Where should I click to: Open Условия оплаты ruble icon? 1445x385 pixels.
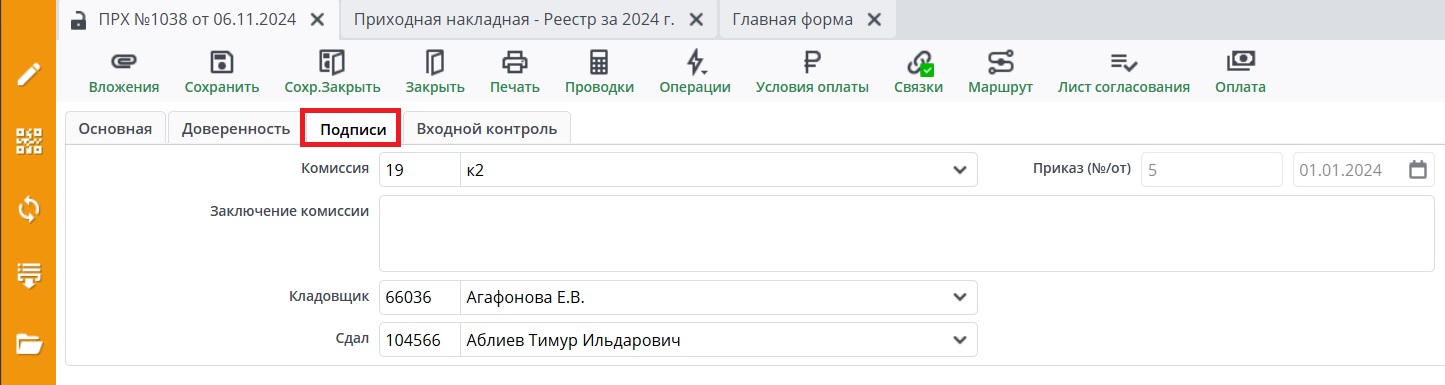coord(812,63)
